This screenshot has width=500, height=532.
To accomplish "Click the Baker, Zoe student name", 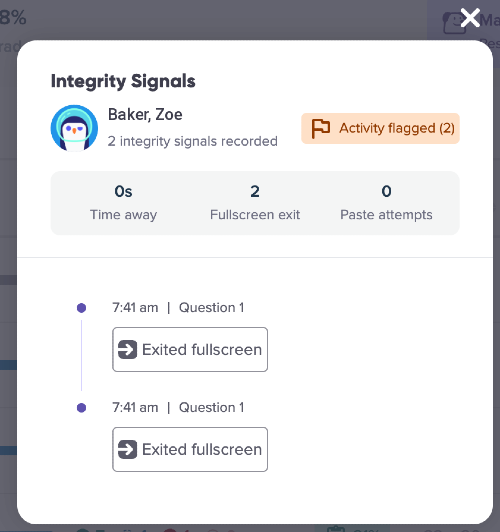I will point(145,115).
